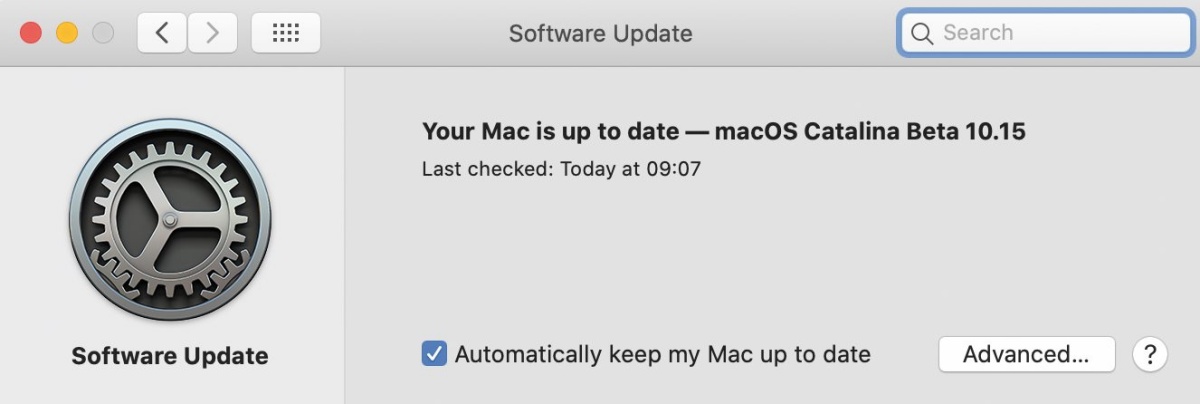The height and width of the screenshot is (404, 1200).
Task: Go forward with the right chevron button
Action: (212, 33)
